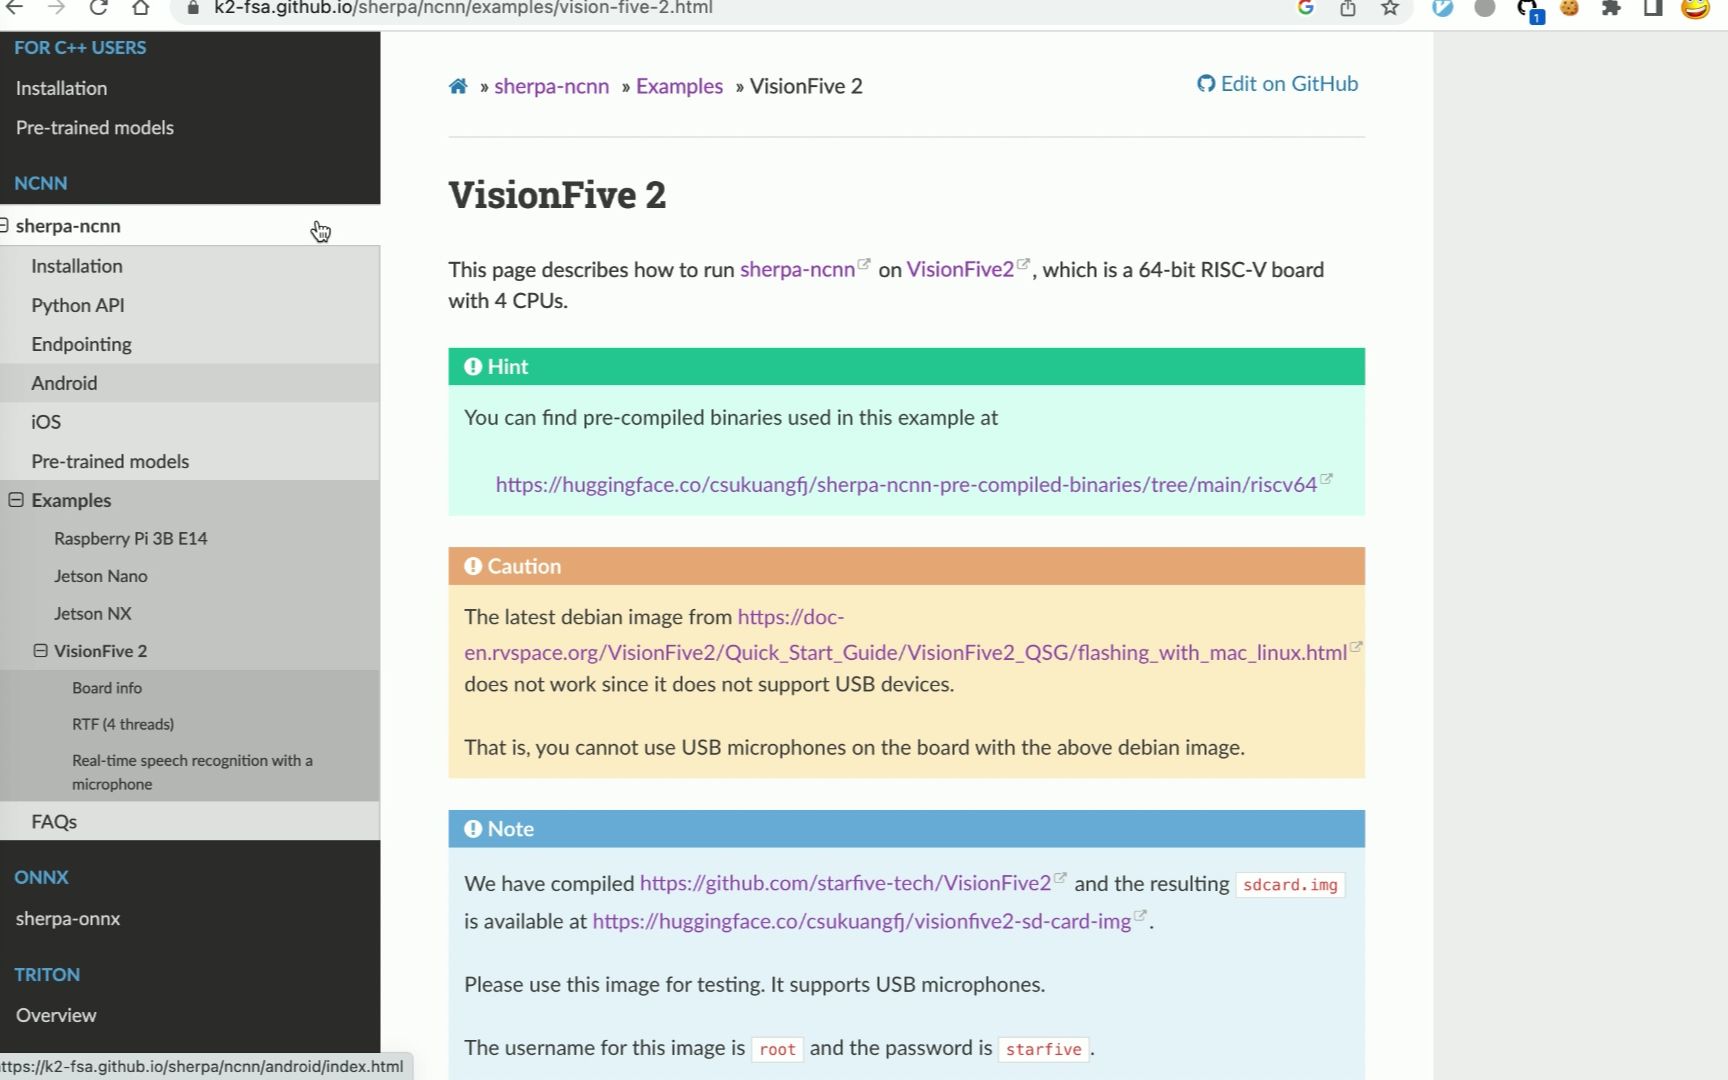Jump to Board info section
Screen dimensions: 1728x1080
click(x=107, y=688)
